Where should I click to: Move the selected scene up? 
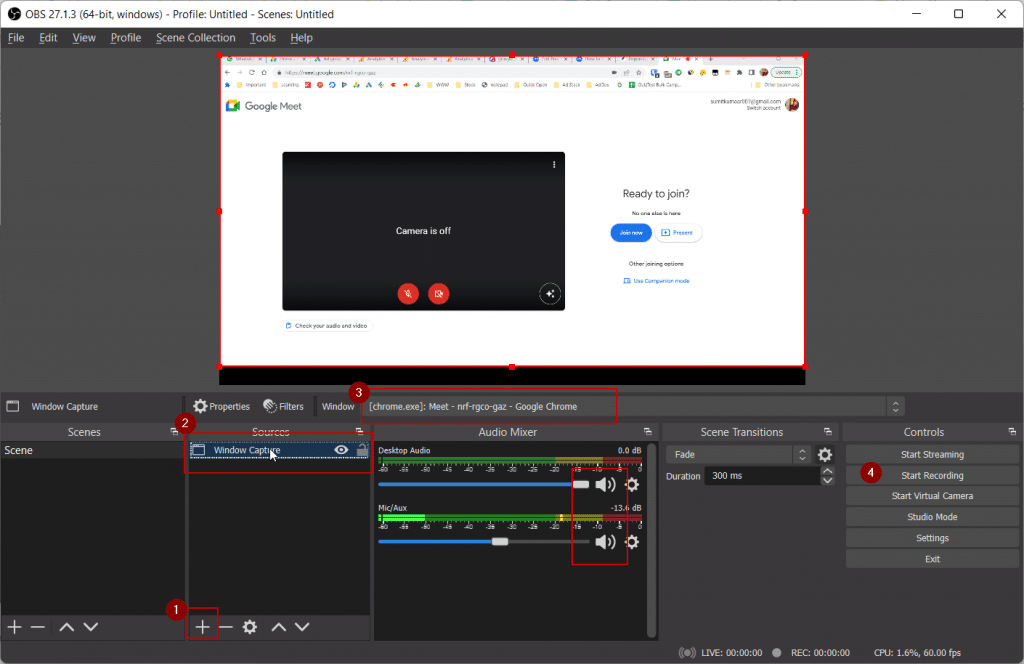(x=67, y=627)
